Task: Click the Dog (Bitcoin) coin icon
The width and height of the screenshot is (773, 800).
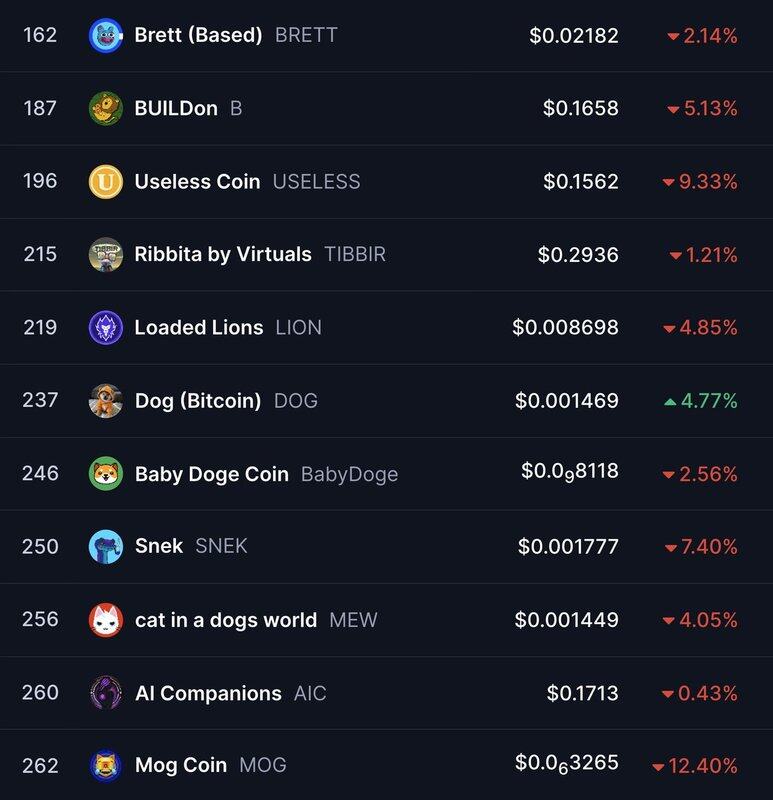Action: click(106, 400)
